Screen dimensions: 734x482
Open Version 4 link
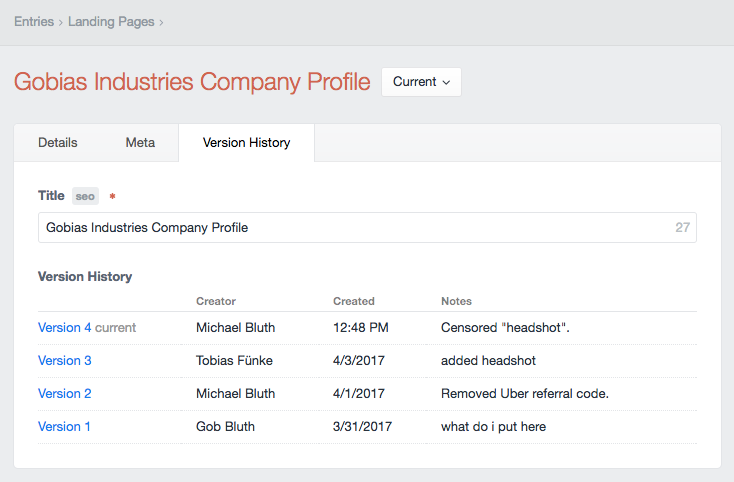[65, 327]
